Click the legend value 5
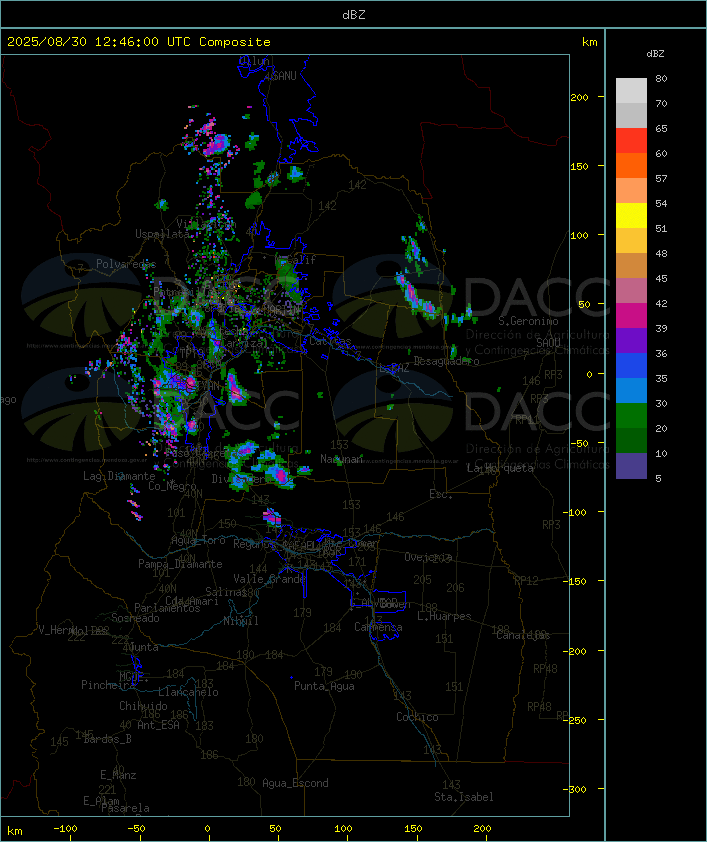The image size is (707, 842). pos(658,478)
